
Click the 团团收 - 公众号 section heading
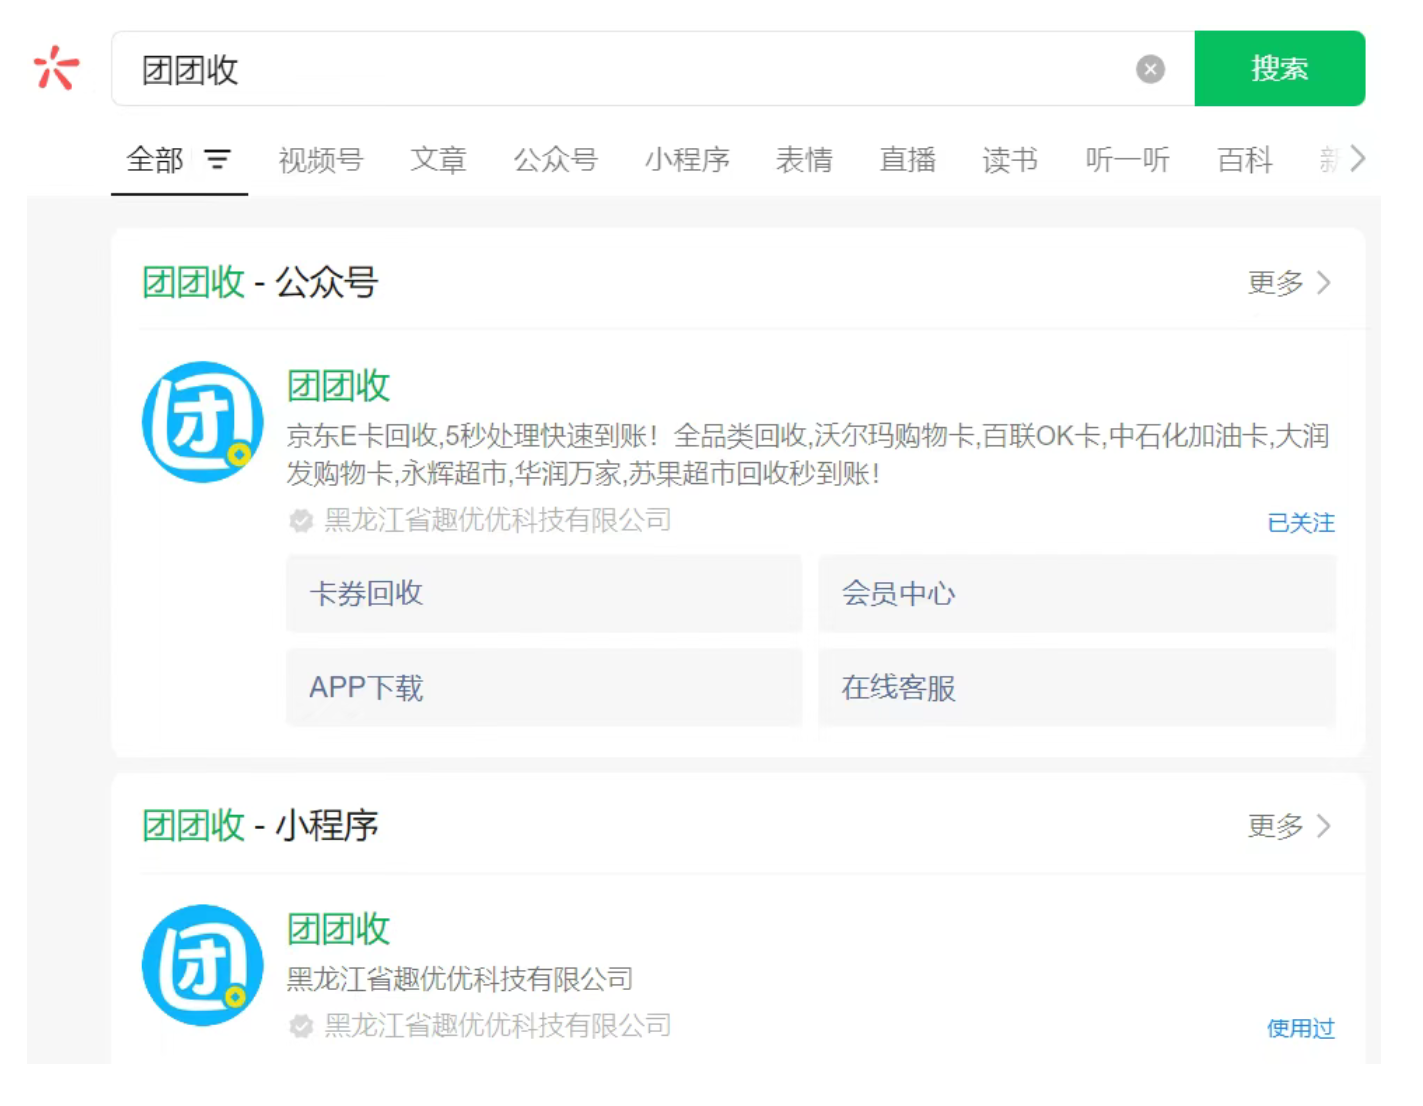260,283
